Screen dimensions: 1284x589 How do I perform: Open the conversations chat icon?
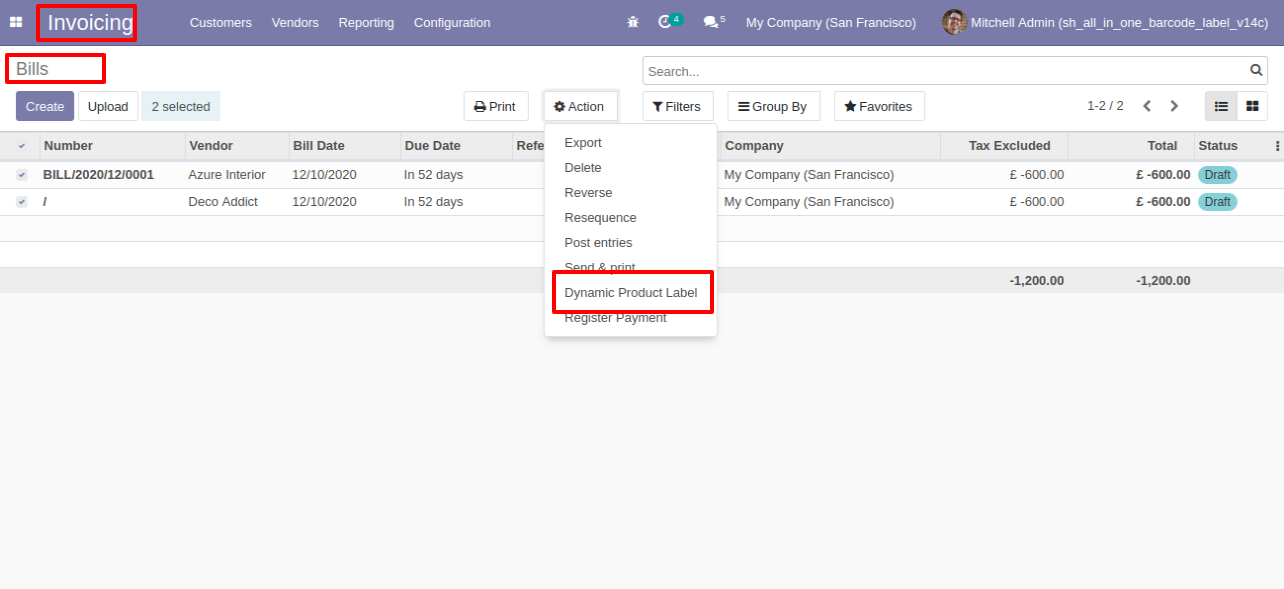(x=710, y=22)
